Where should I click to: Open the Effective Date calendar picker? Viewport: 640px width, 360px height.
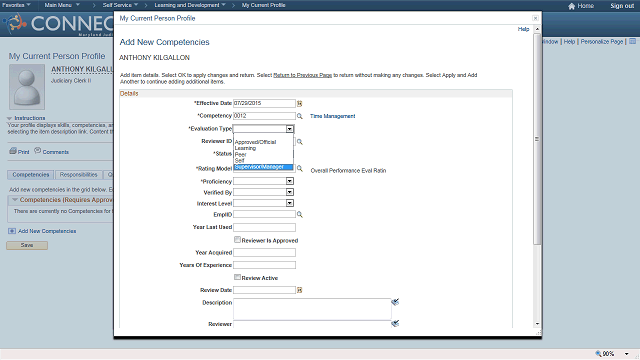coord(299,104)
